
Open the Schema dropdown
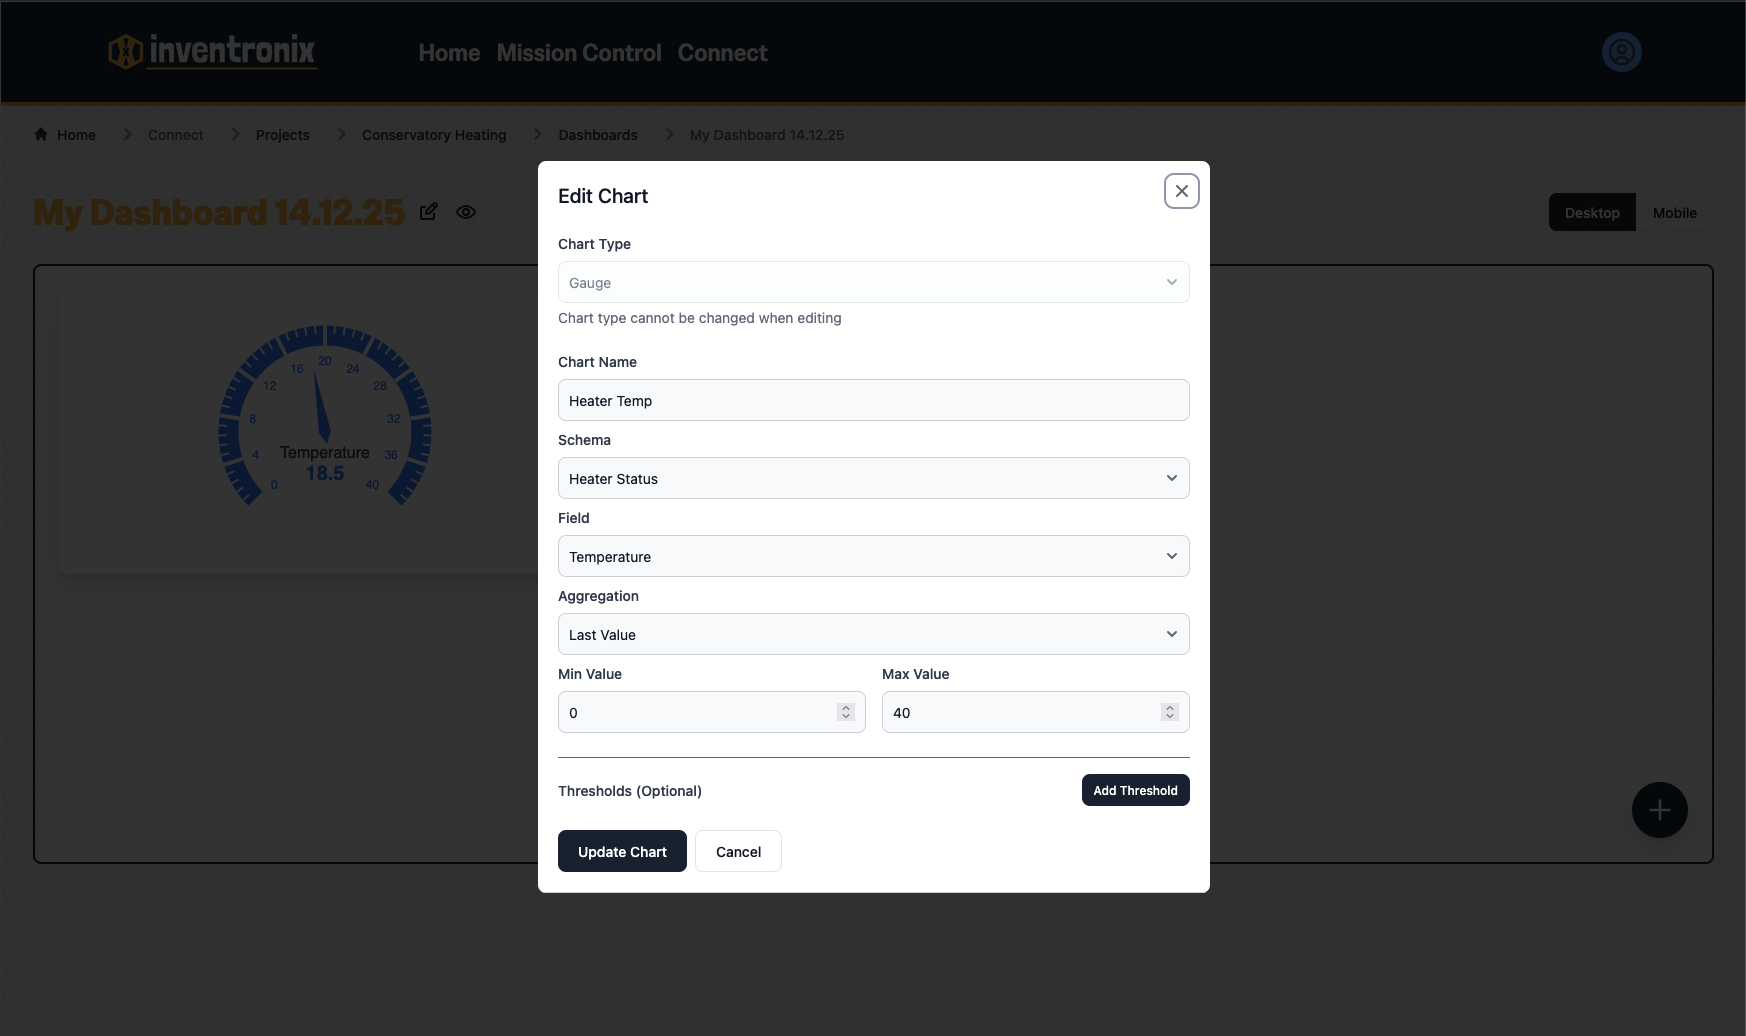point(873,478)
